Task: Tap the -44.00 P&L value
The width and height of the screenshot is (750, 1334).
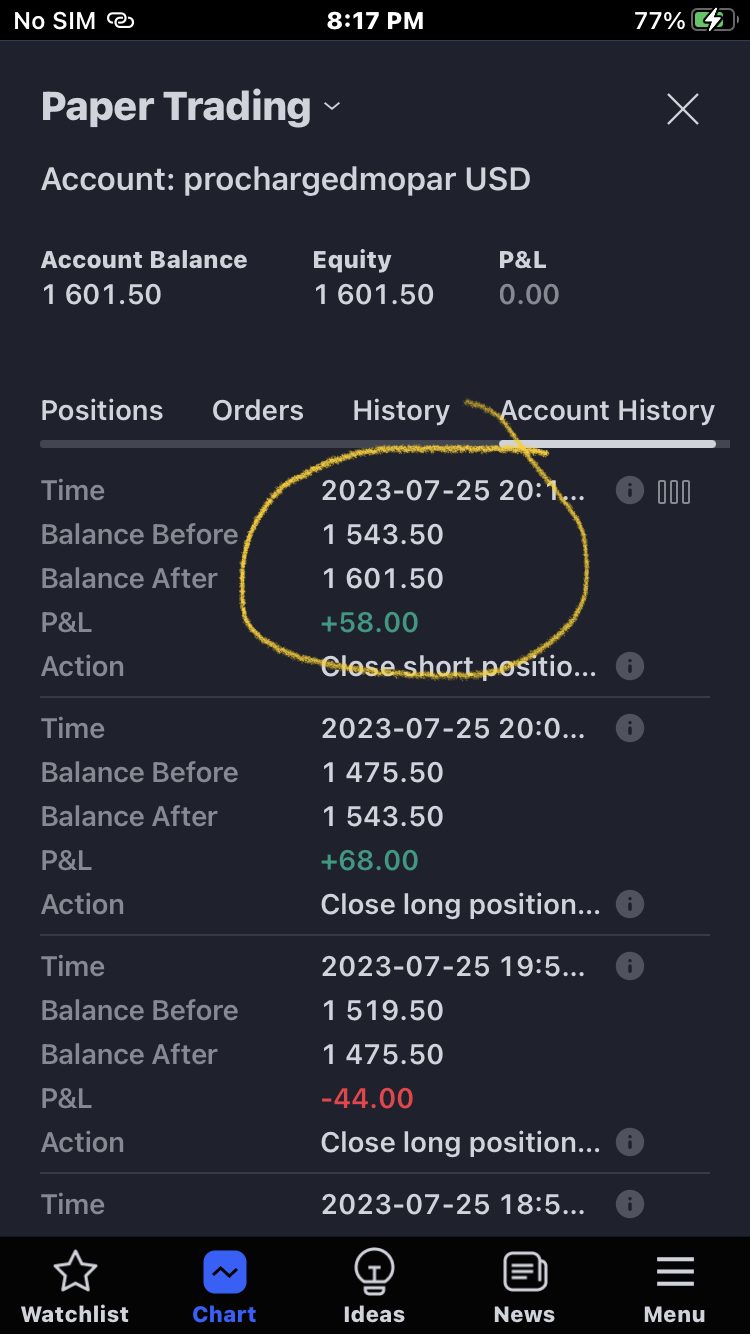Action: [x=367, y=1098]
